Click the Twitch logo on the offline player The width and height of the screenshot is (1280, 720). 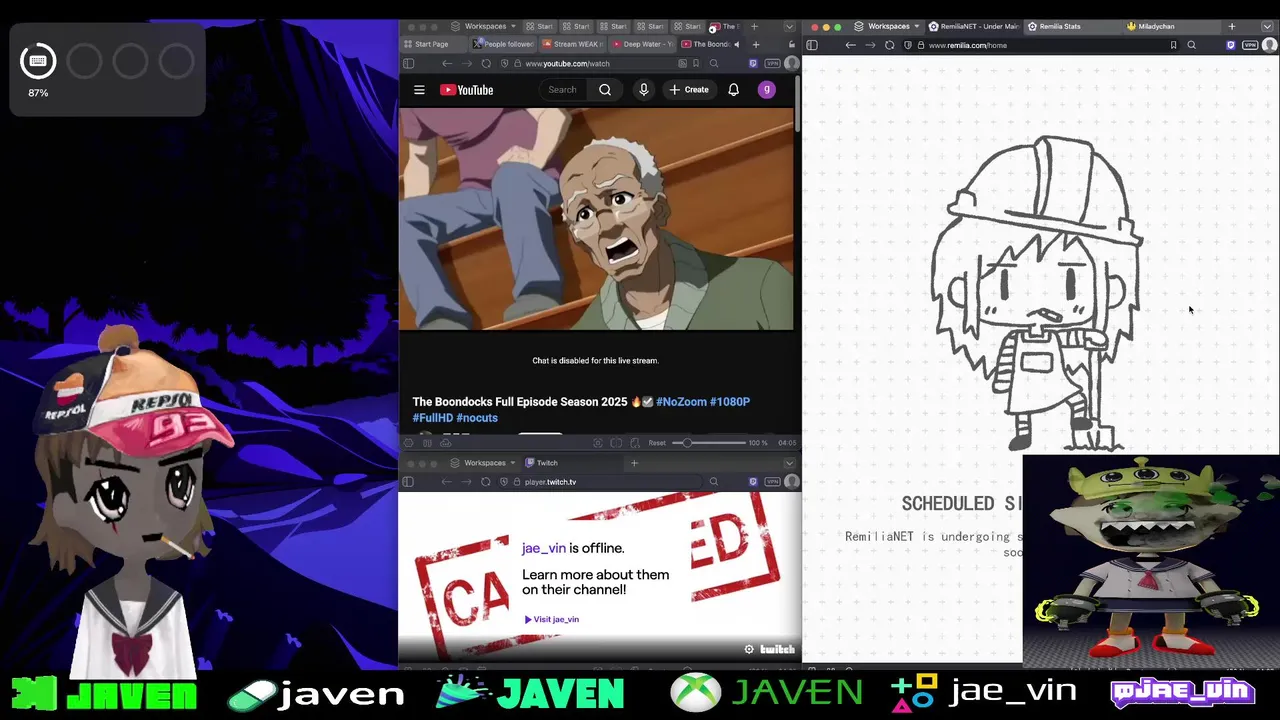pos(777,649)
